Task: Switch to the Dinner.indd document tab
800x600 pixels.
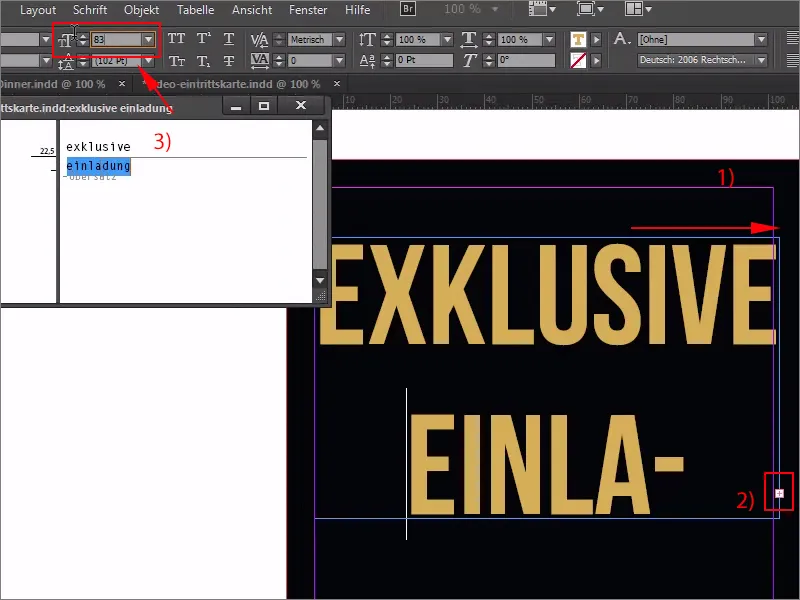Action: (x=53, y=84)
